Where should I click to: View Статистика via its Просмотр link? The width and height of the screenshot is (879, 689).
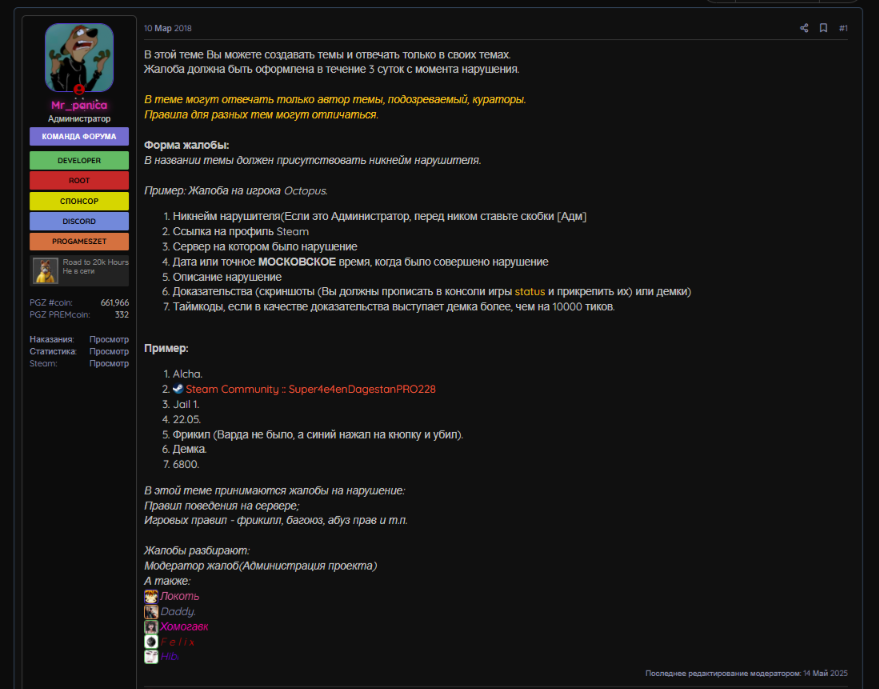tap(108, 352)
